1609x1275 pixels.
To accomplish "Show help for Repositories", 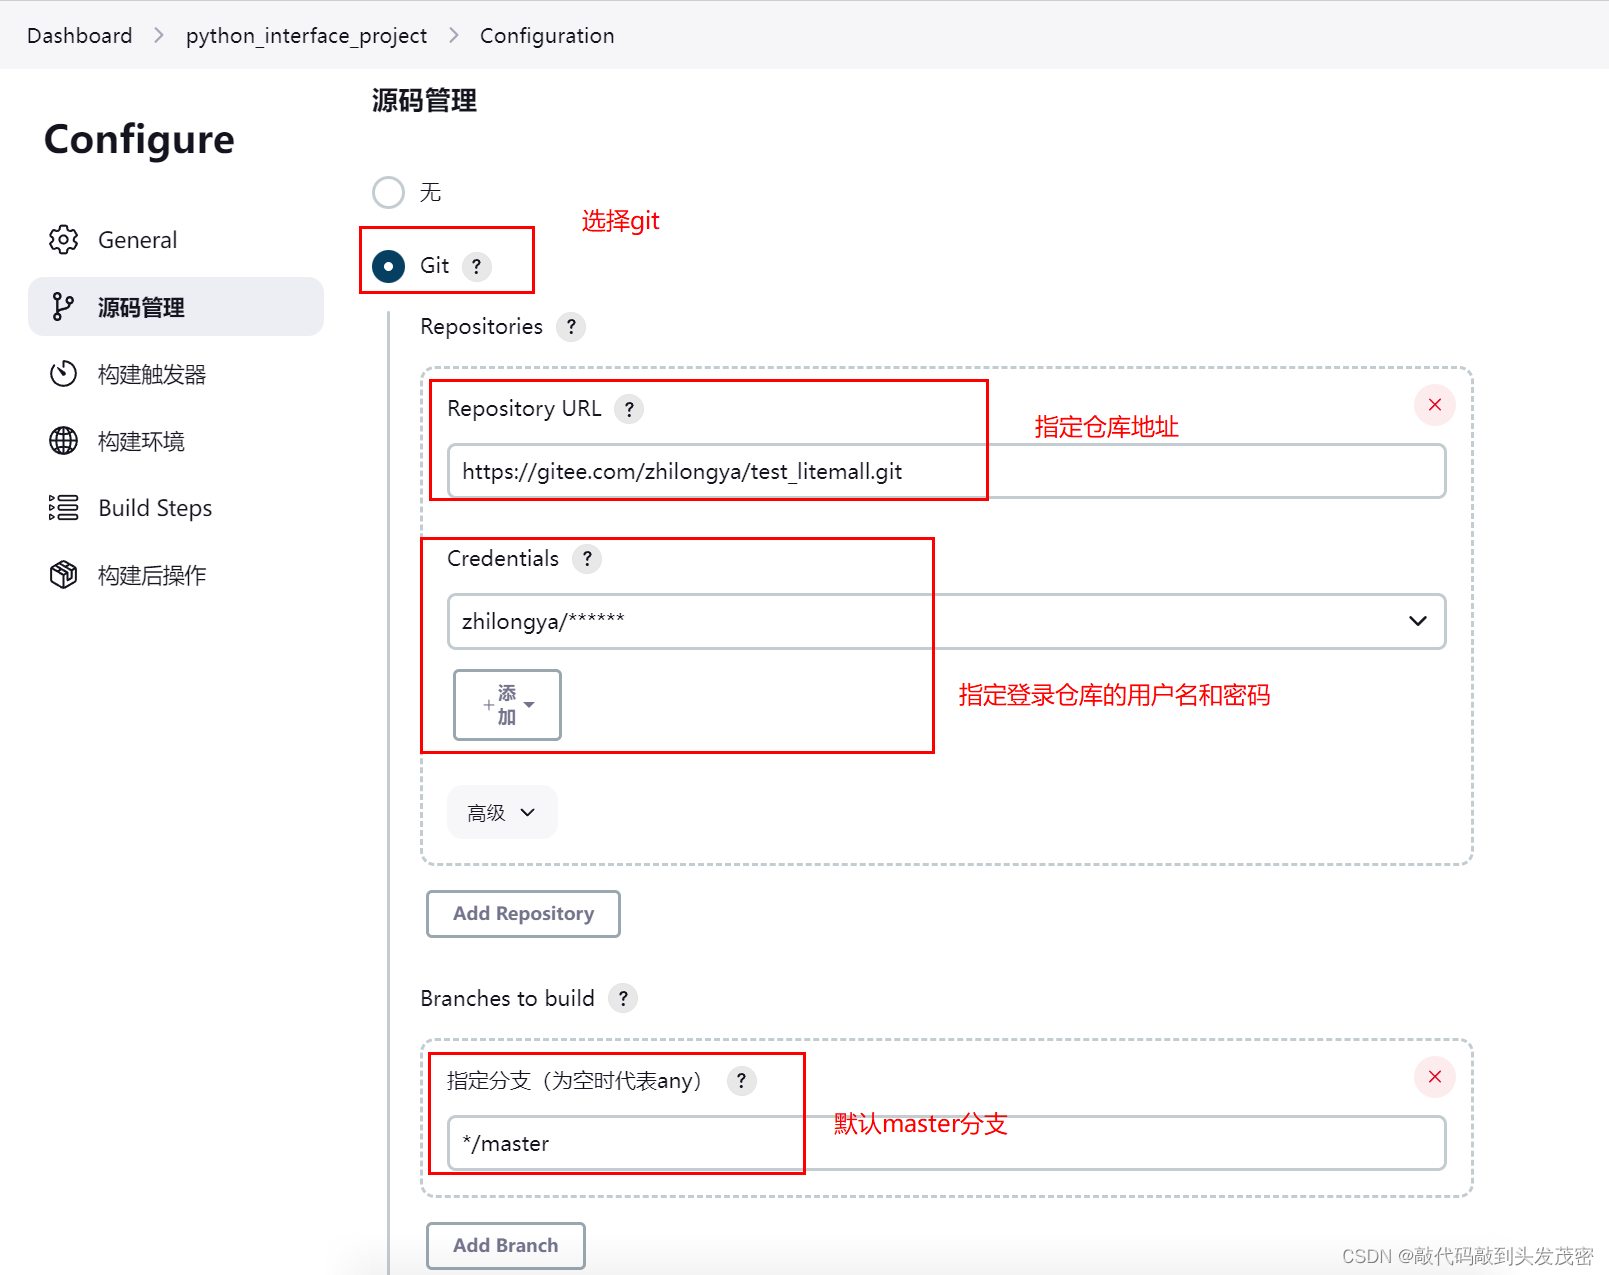I will point(571,327).
